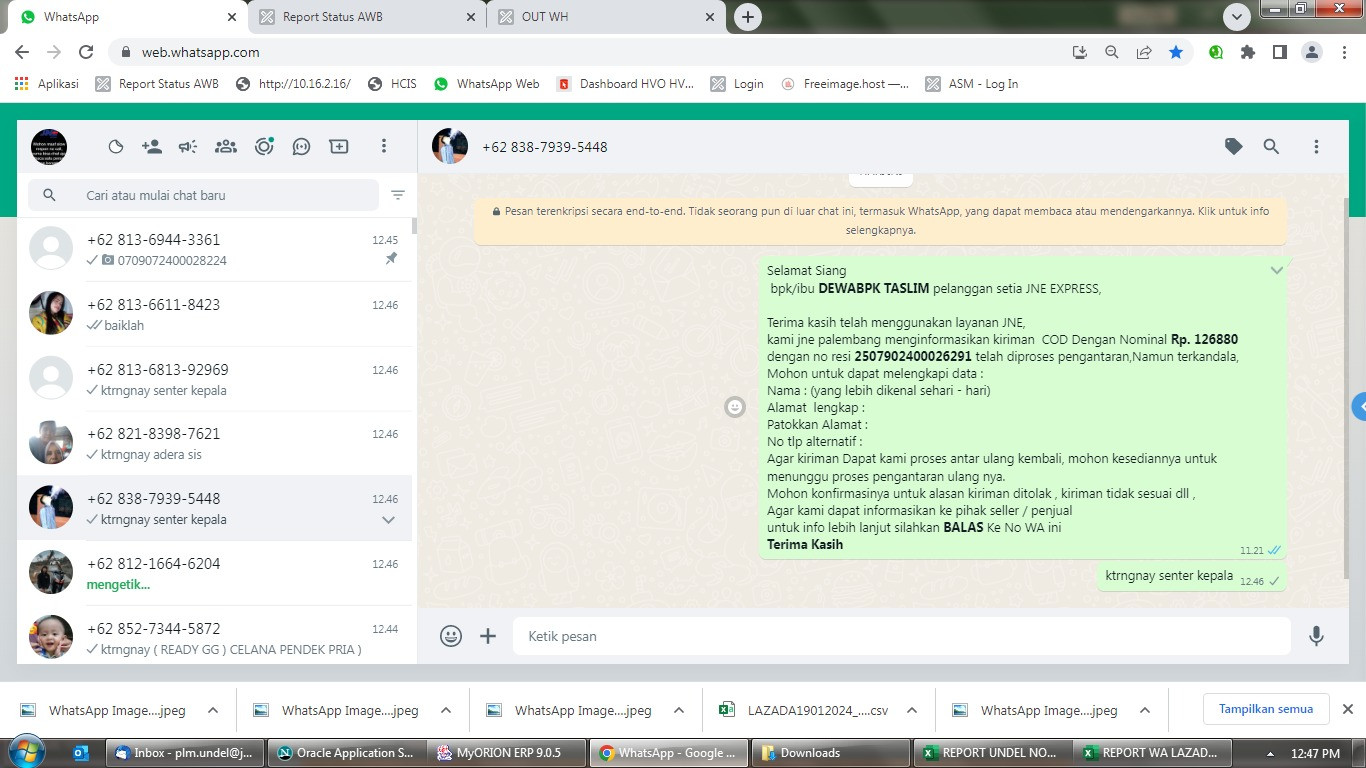Record a voice message with microphone icon

(x=1316, y=636)
